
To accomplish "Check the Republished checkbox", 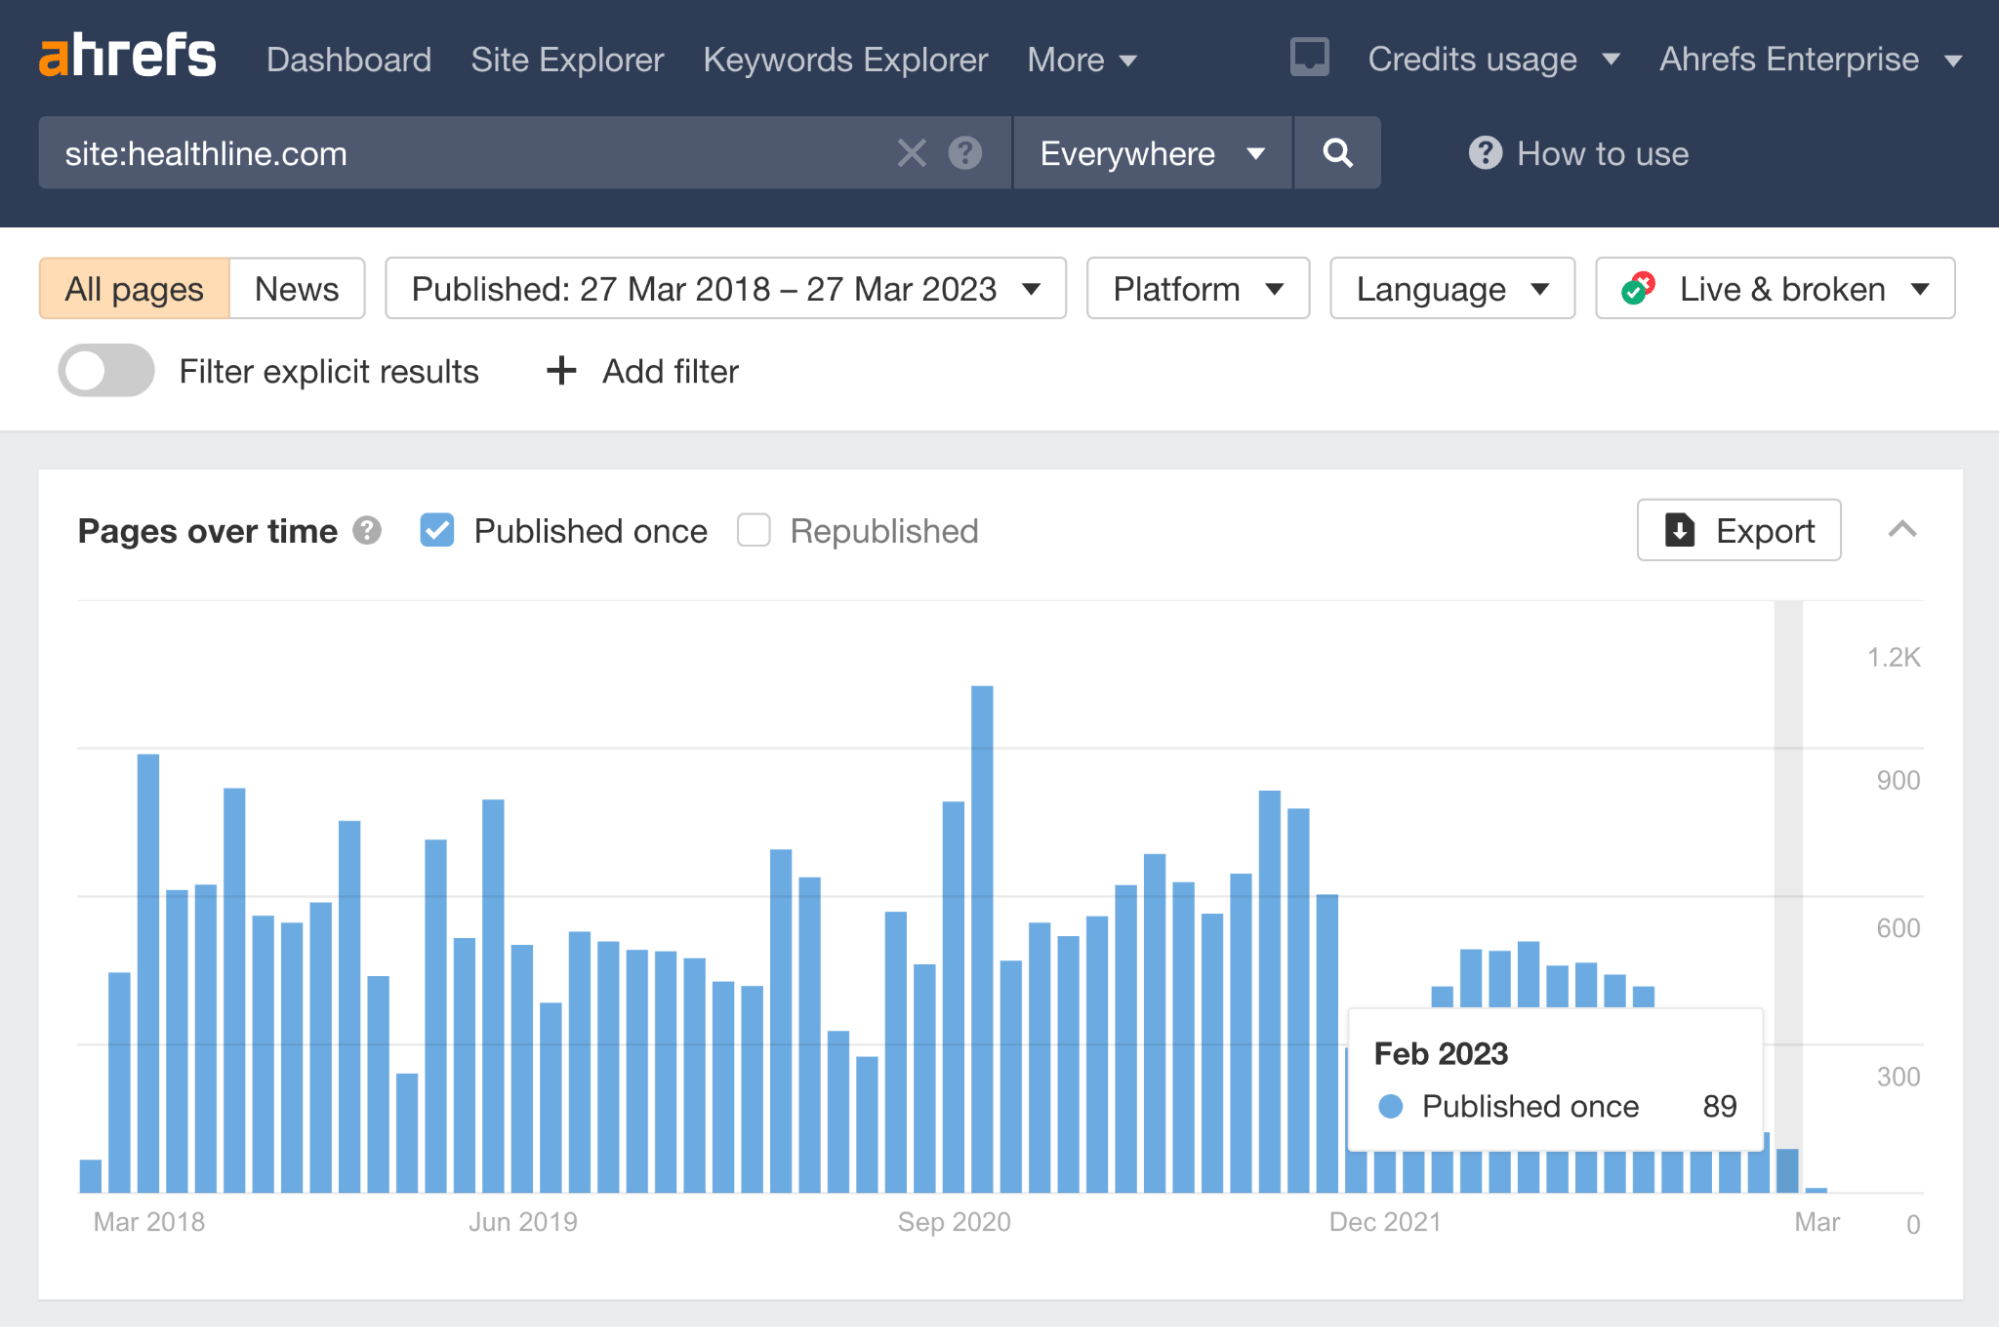I will pos(753,530).
